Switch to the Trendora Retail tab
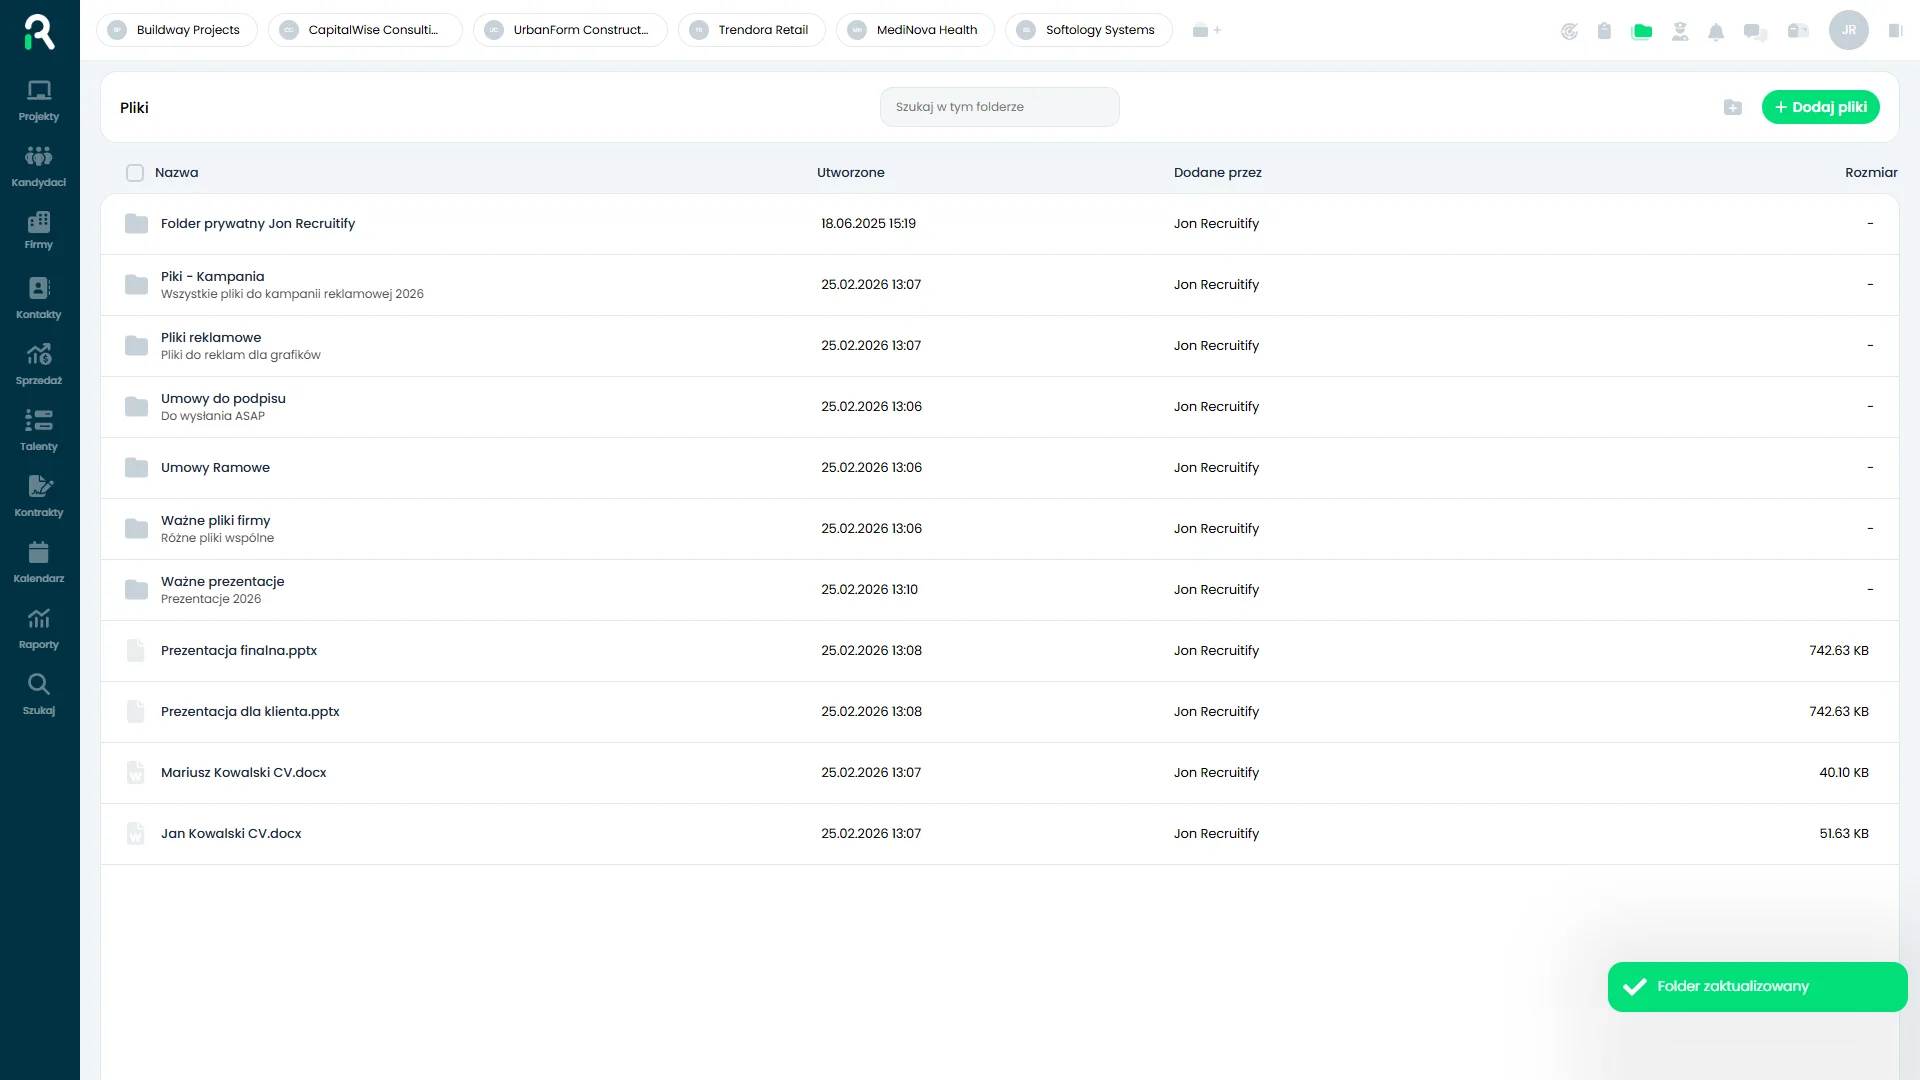Viewport: 1920px width, 1080px height. coord(752,30)
